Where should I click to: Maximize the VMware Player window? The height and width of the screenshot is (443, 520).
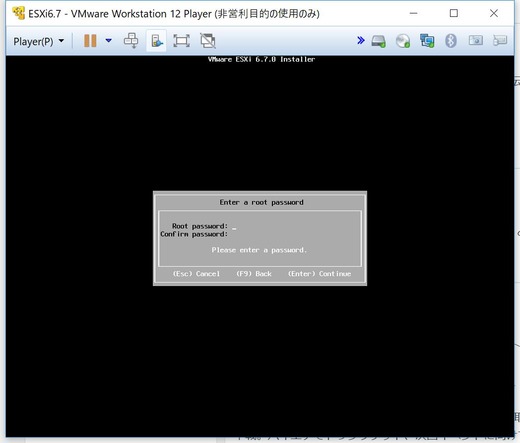coord(454,13)
